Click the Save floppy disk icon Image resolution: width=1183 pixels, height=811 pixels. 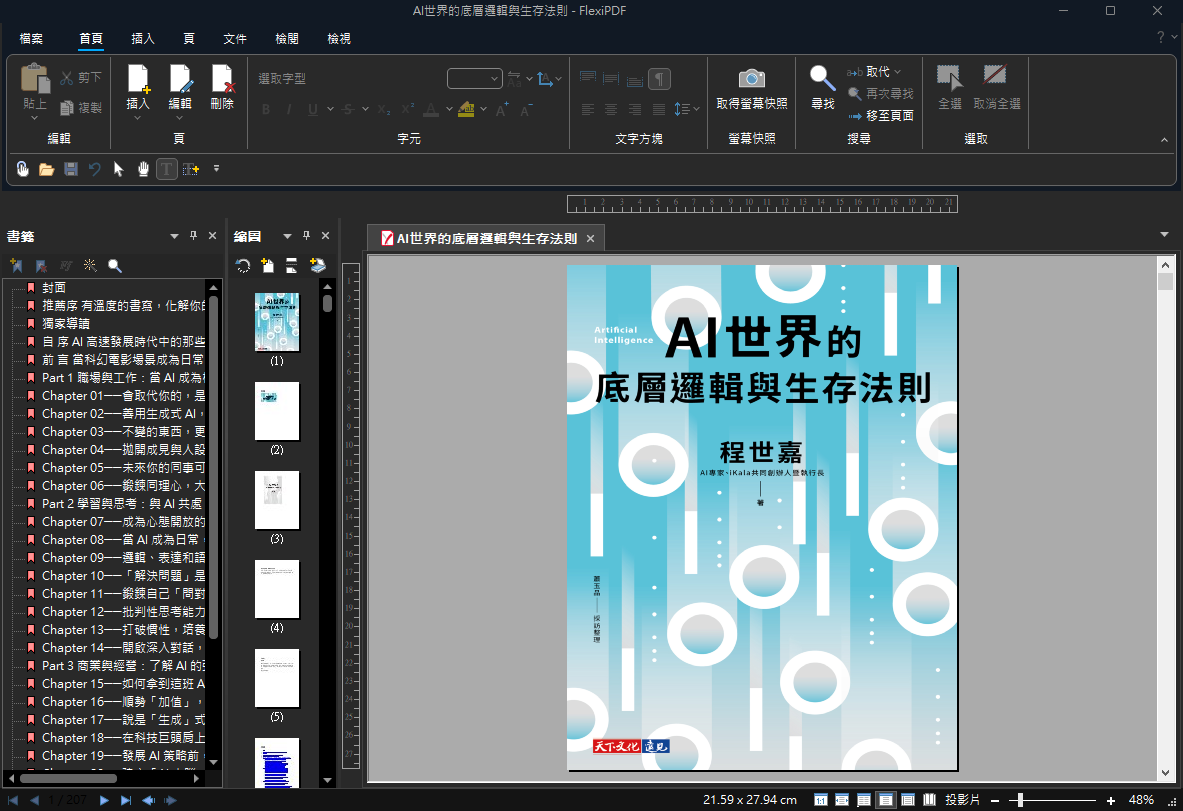tap(71, 169)
